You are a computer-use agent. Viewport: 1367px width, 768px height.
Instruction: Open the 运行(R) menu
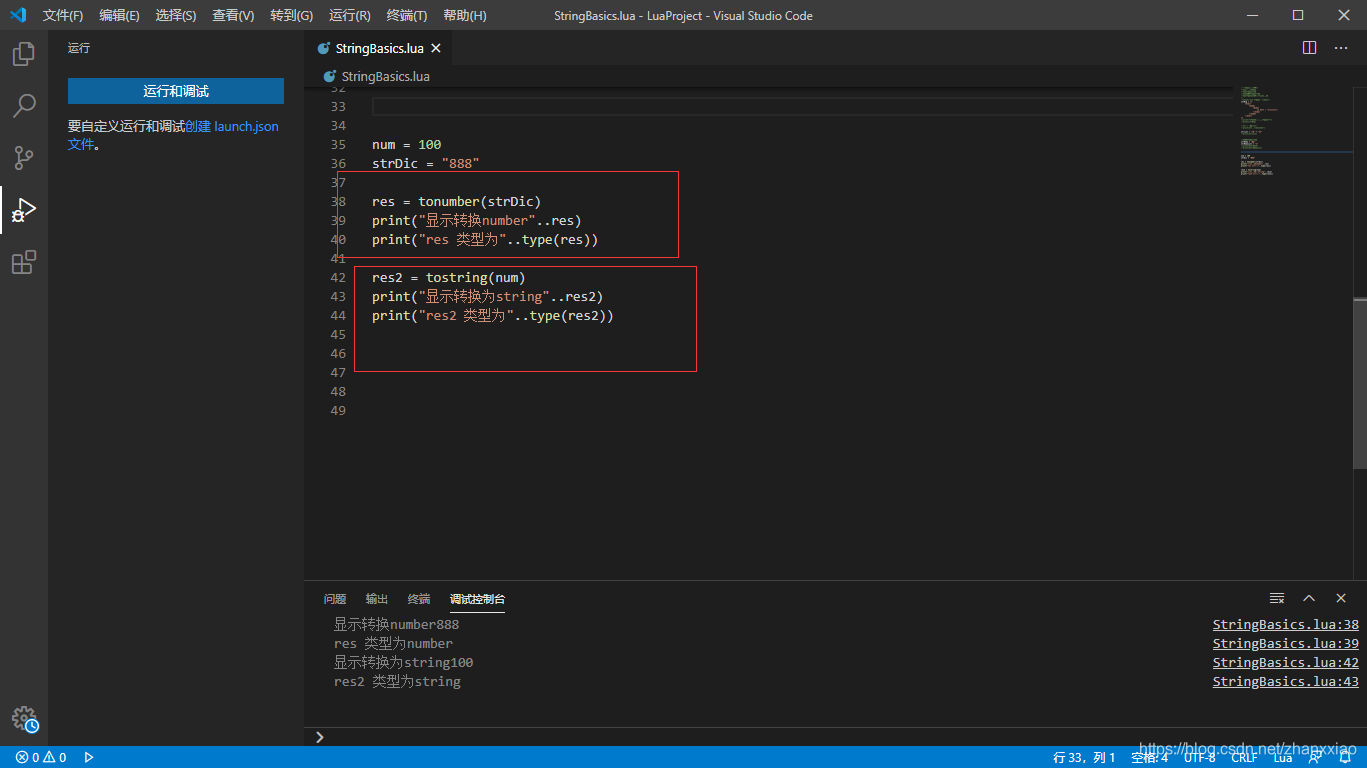(x=350, y=15)
